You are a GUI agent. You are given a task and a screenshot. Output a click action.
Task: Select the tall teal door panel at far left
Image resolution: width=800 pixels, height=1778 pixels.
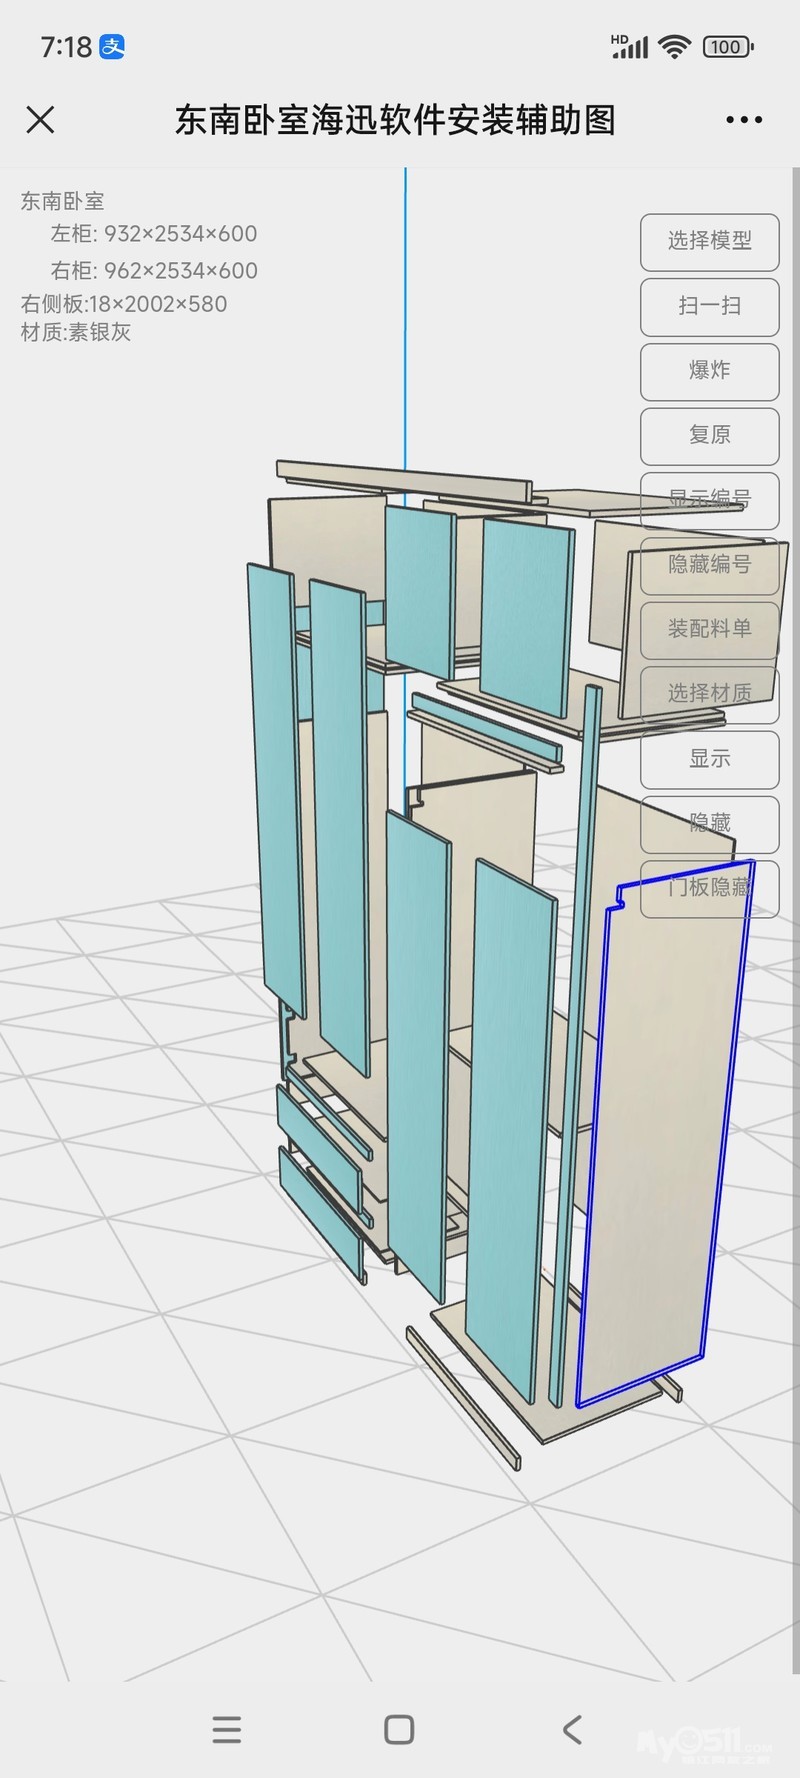click(275, 780)
